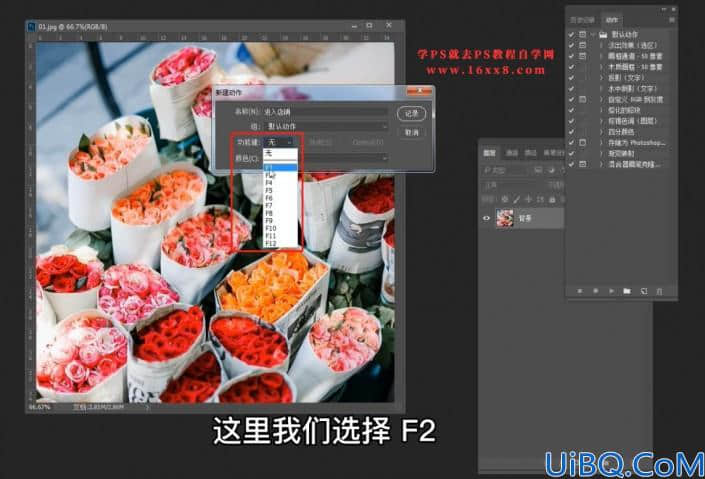Click the Record button icon in Actions panel
The image size is (705, 479).
[x=595, y=291]
